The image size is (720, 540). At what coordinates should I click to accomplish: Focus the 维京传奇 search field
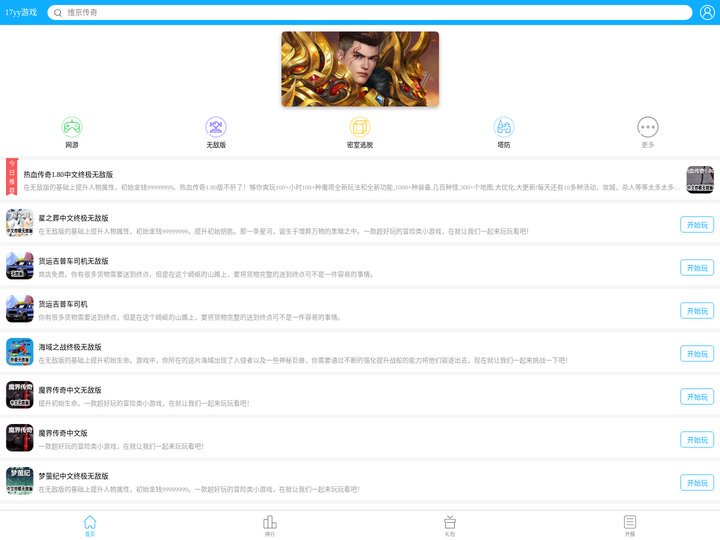(370, 12)
